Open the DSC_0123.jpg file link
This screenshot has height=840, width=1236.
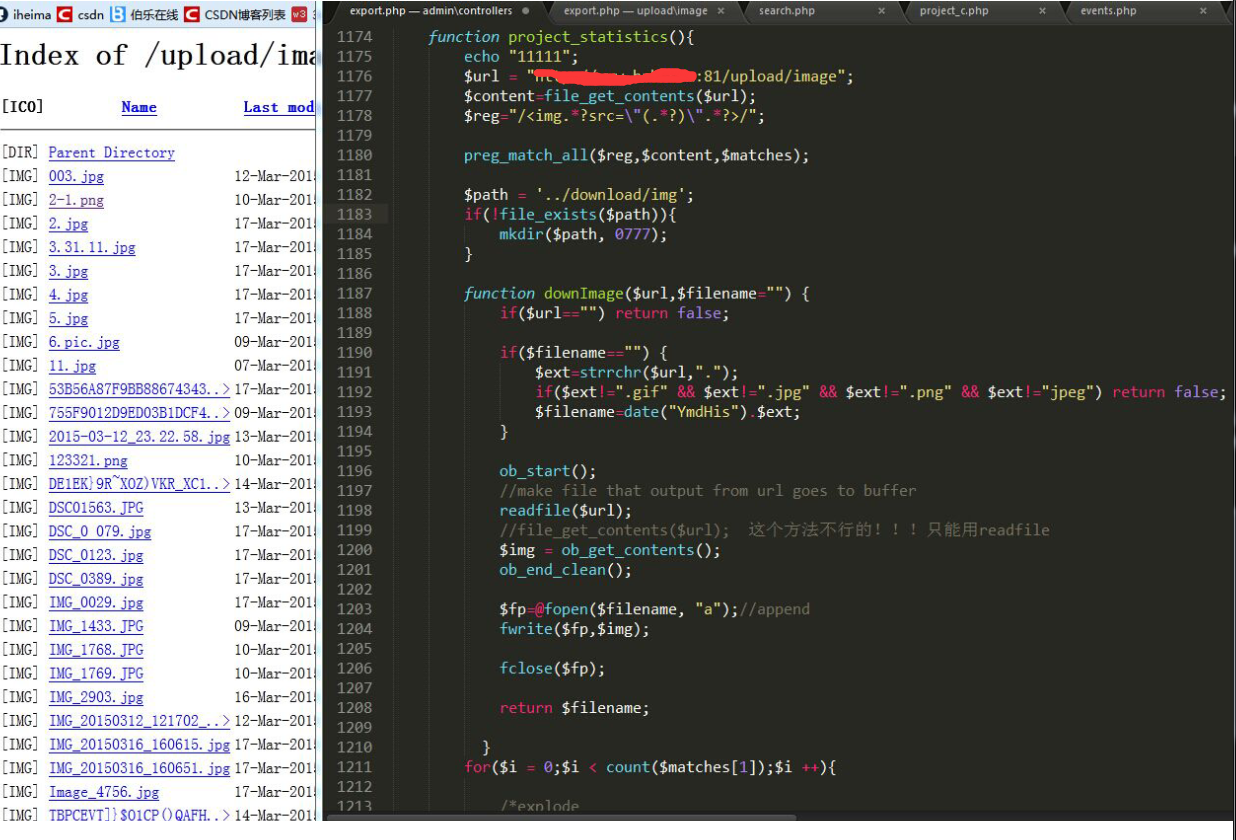pyautogui.click(x=96, y=555)
